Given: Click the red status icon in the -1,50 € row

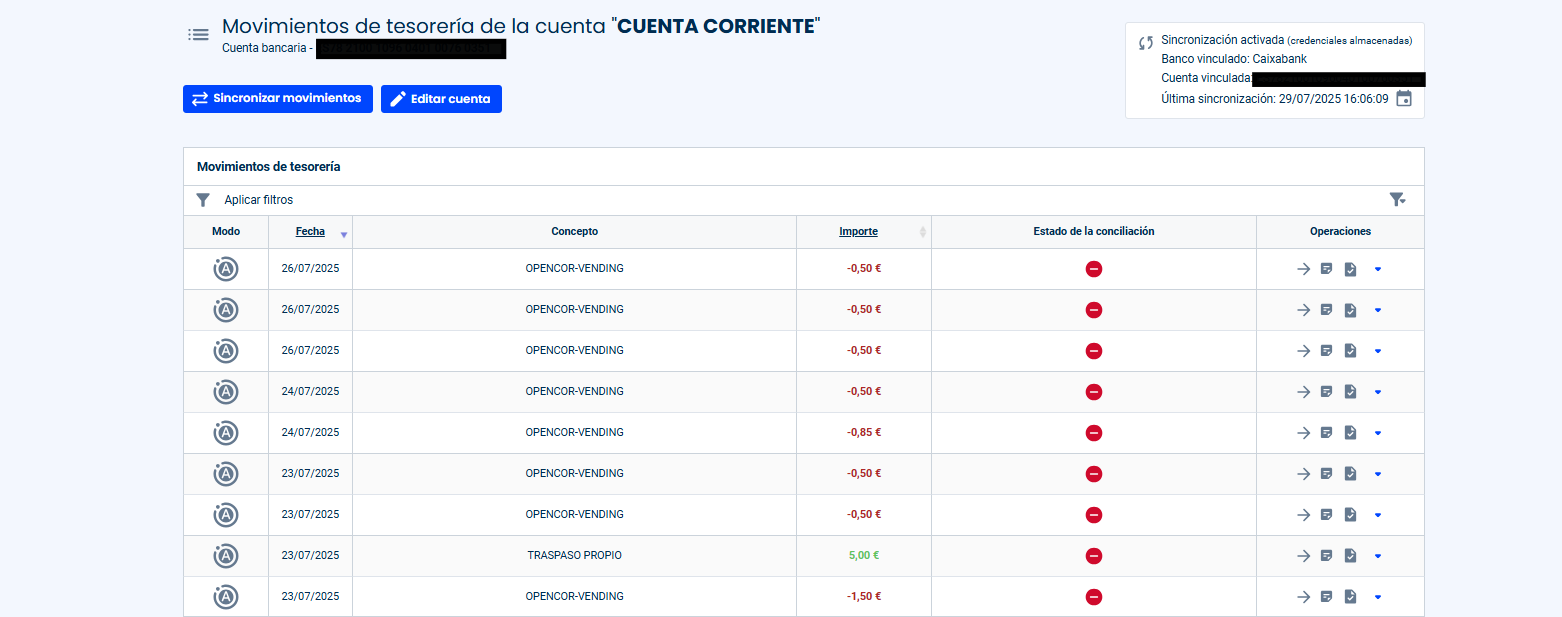Looking at the screenshot, I should [1094, 597].
